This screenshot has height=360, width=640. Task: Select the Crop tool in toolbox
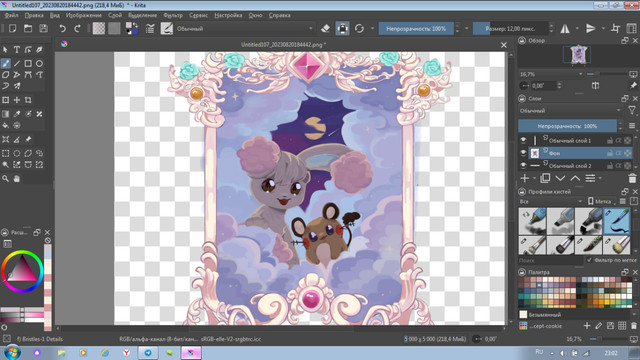(x=28, y=100)
